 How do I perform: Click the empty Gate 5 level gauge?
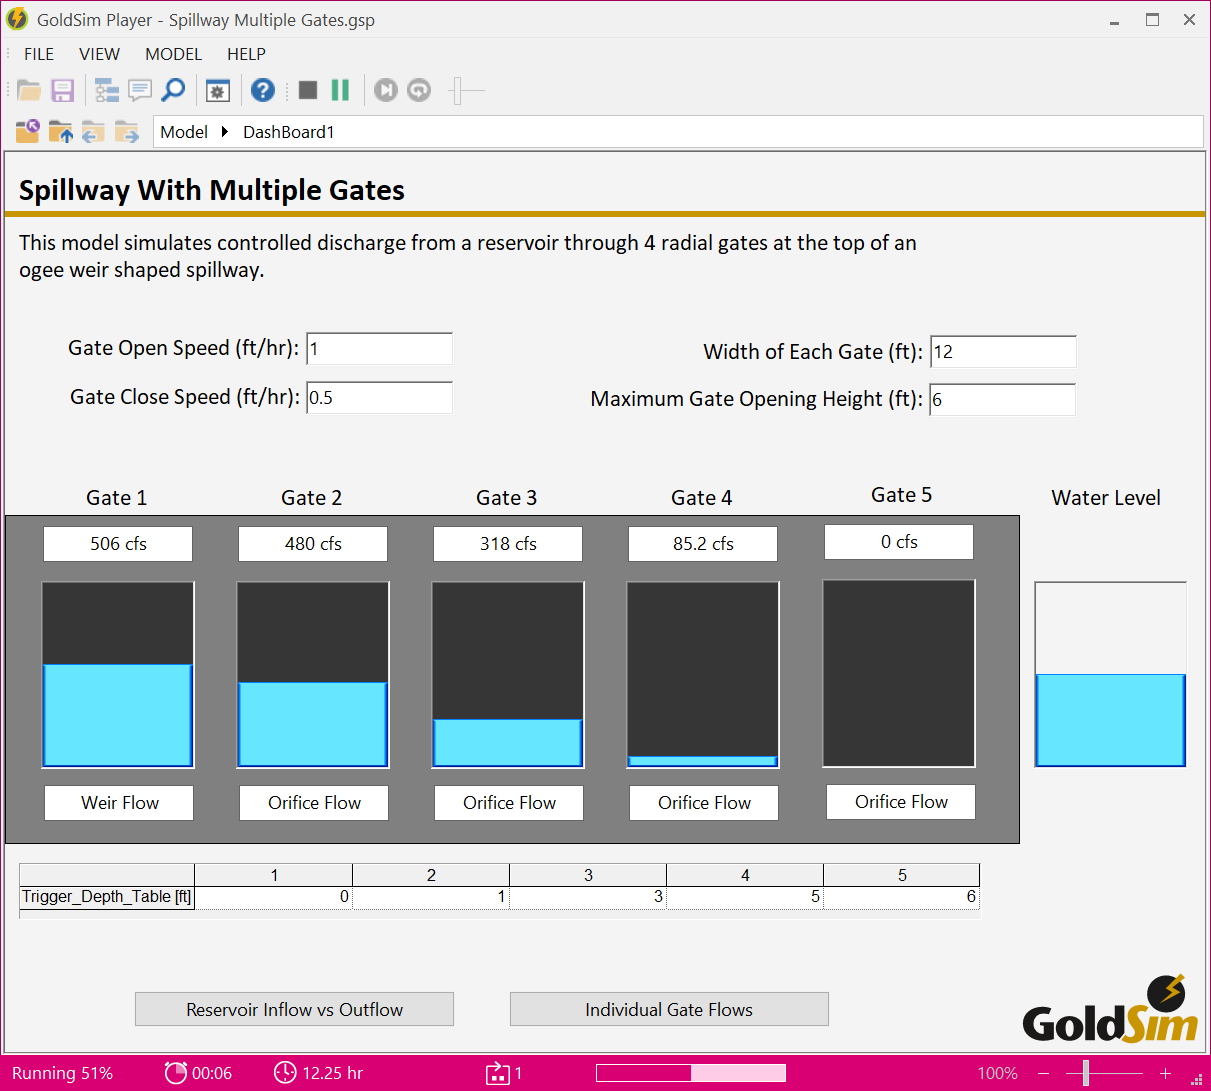[899, 673]
